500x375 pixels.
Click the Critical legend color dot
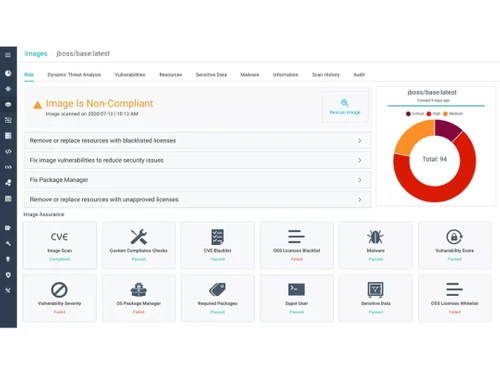(408, 114)
